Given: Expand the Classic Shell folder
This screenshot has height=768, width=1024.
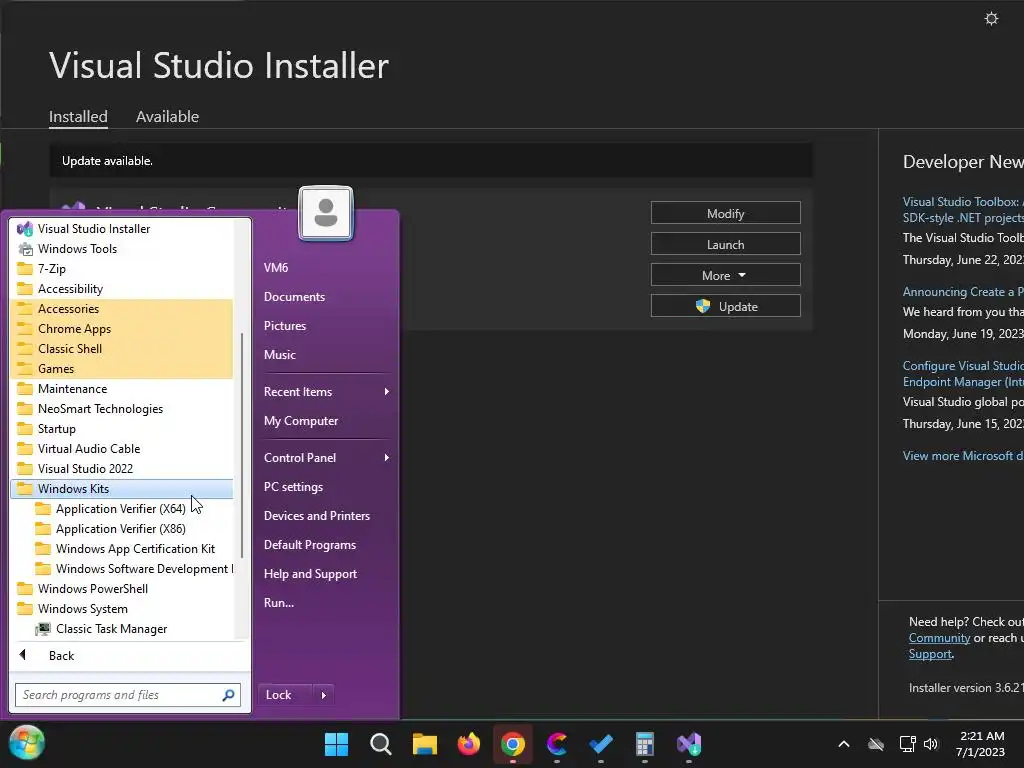Looking at the screenshot, I should (x=121, y=349).
